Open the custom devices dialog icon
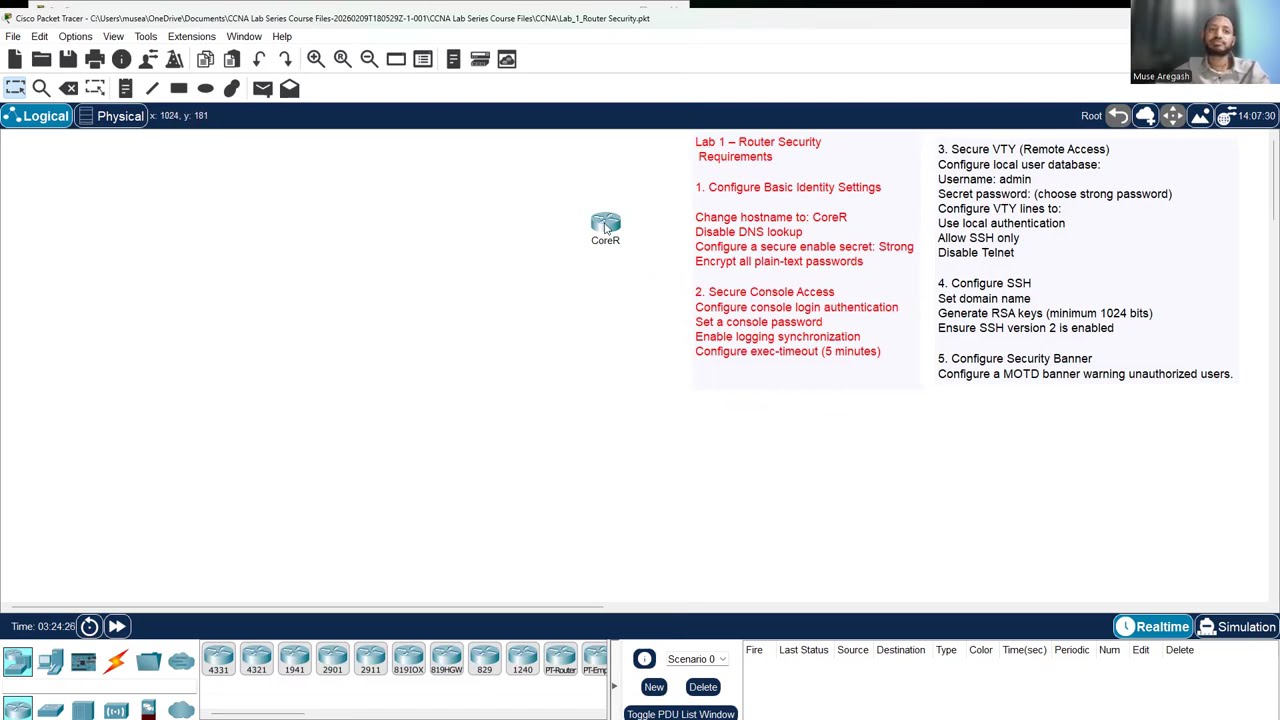1280x720 pixels. (x=423, y=59)
